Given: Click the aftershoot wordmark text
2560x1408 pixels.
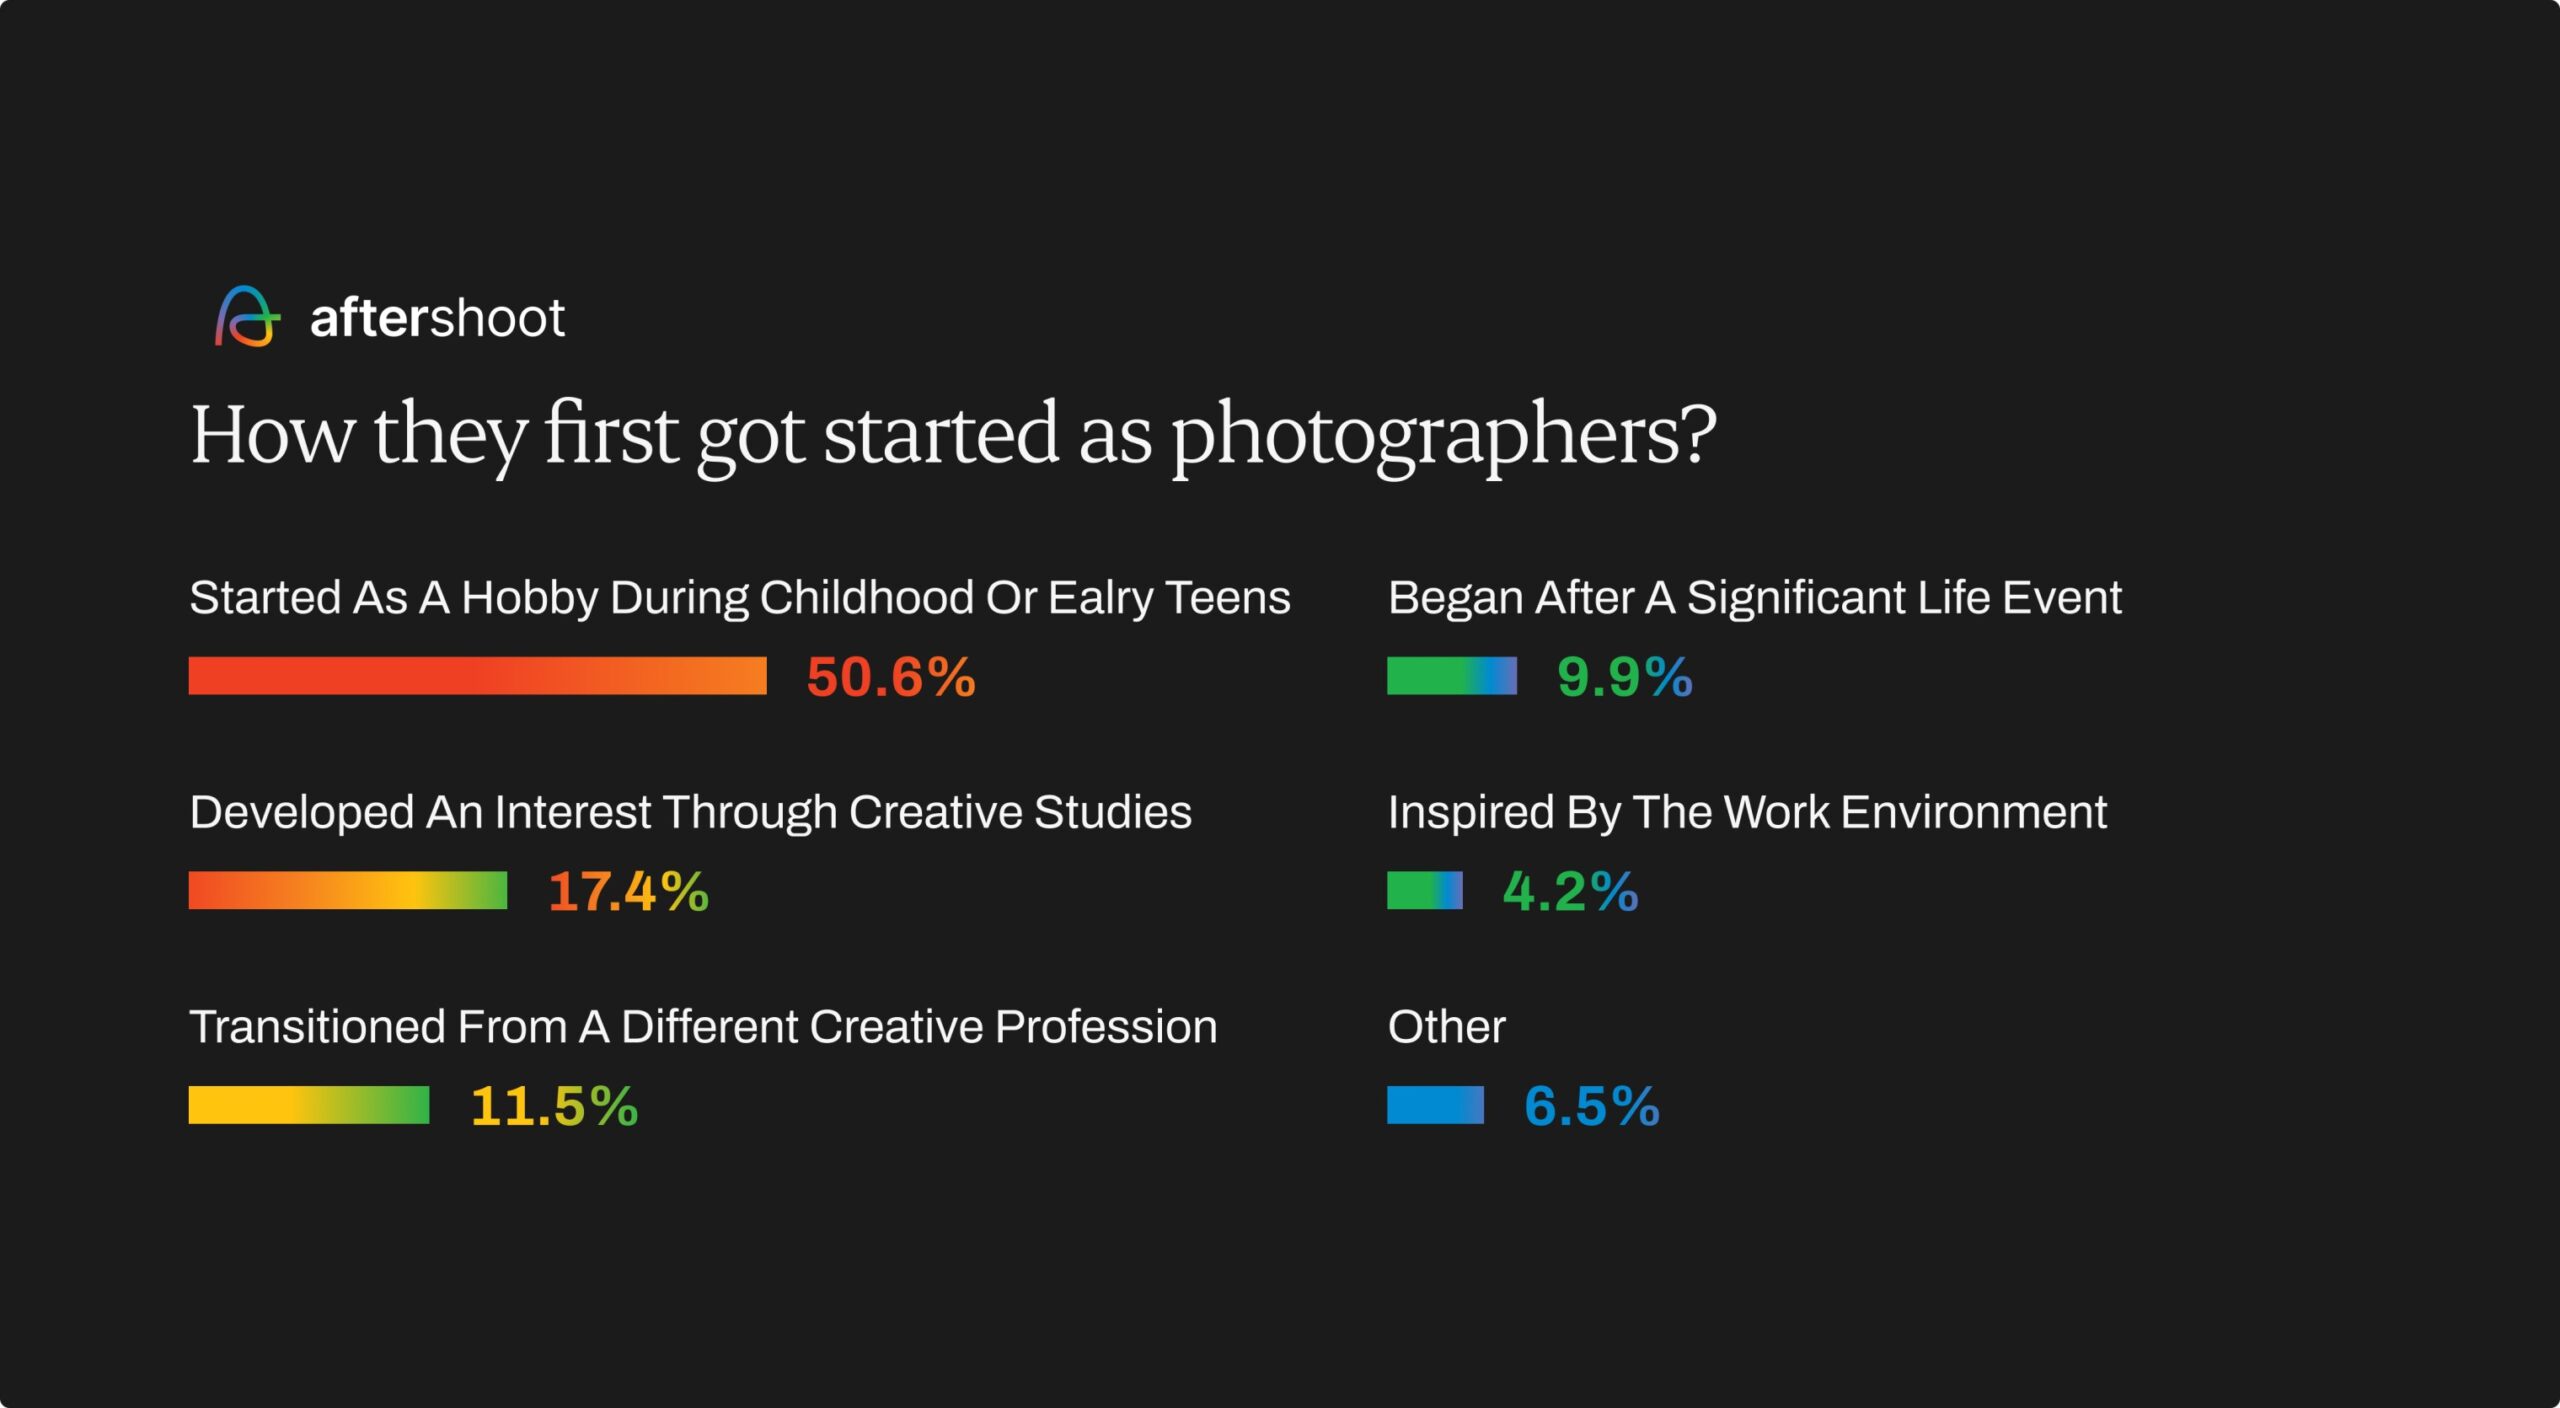Looking at the screenshot, I should click(x=437, y=318).
